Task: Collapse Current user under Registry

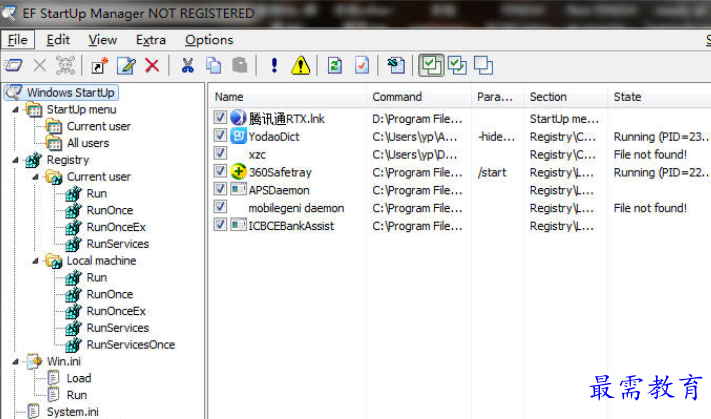Action: pos(35,177)
